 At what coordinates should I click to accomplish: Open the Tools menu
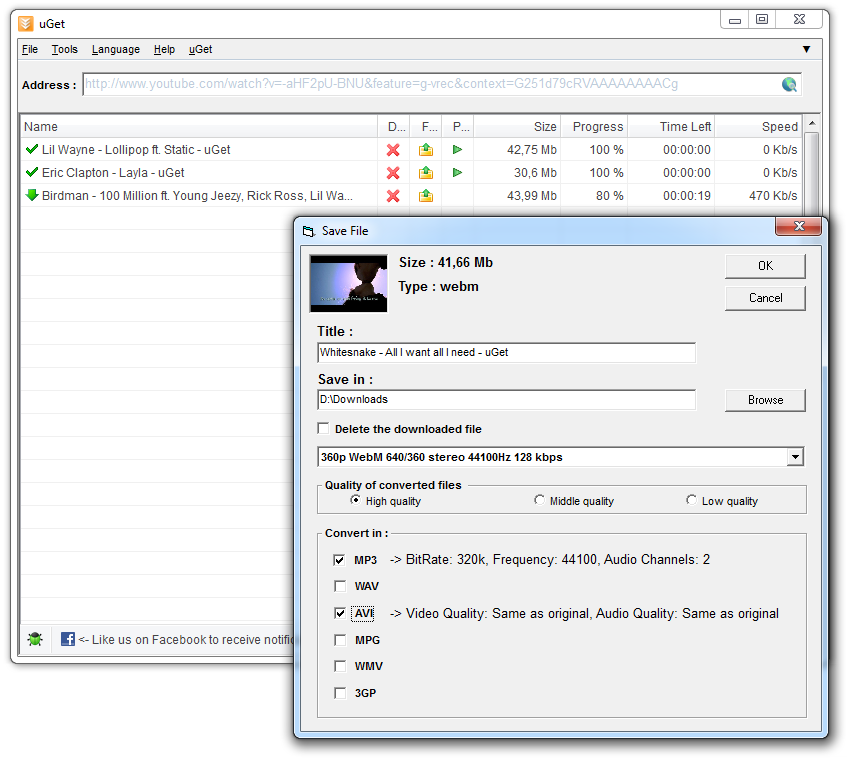coord(65,50)
